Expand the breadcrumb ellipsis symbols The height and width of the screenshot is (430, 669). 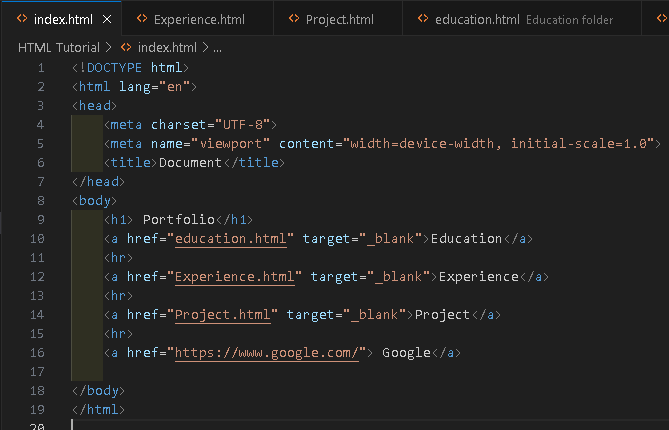click(x=217, y=48)
